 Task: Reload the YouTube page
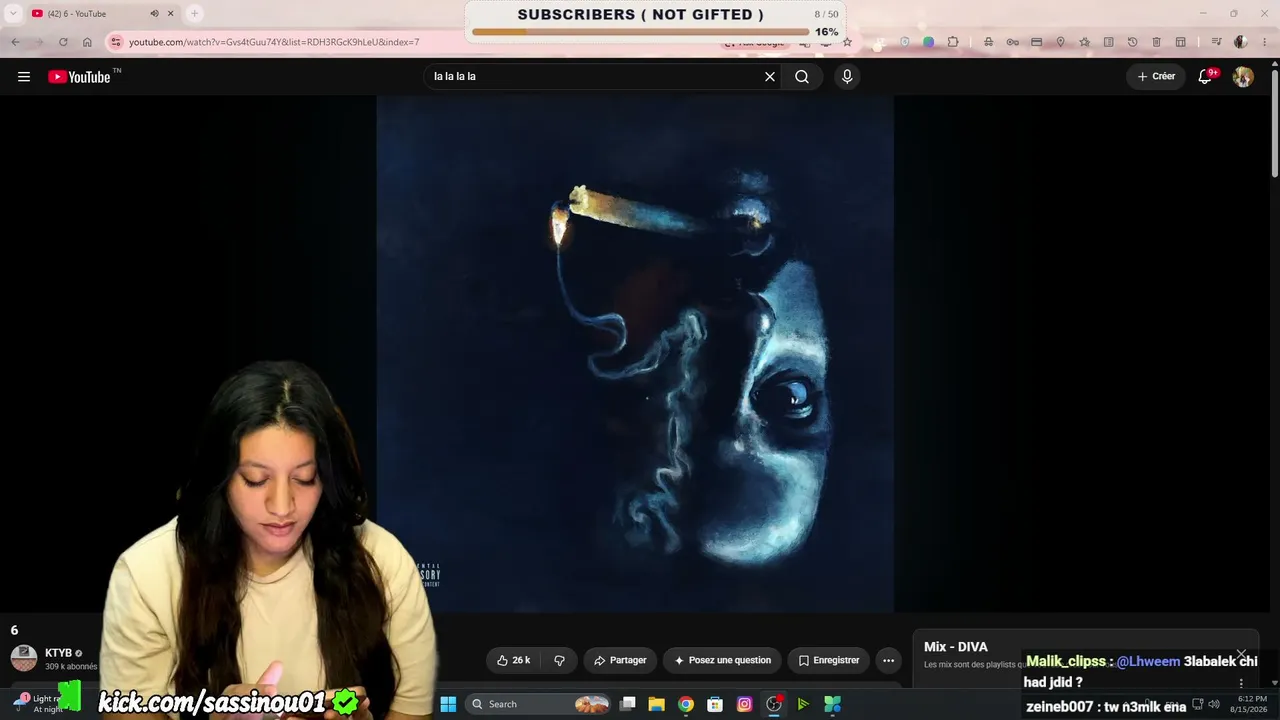[63, 42]
